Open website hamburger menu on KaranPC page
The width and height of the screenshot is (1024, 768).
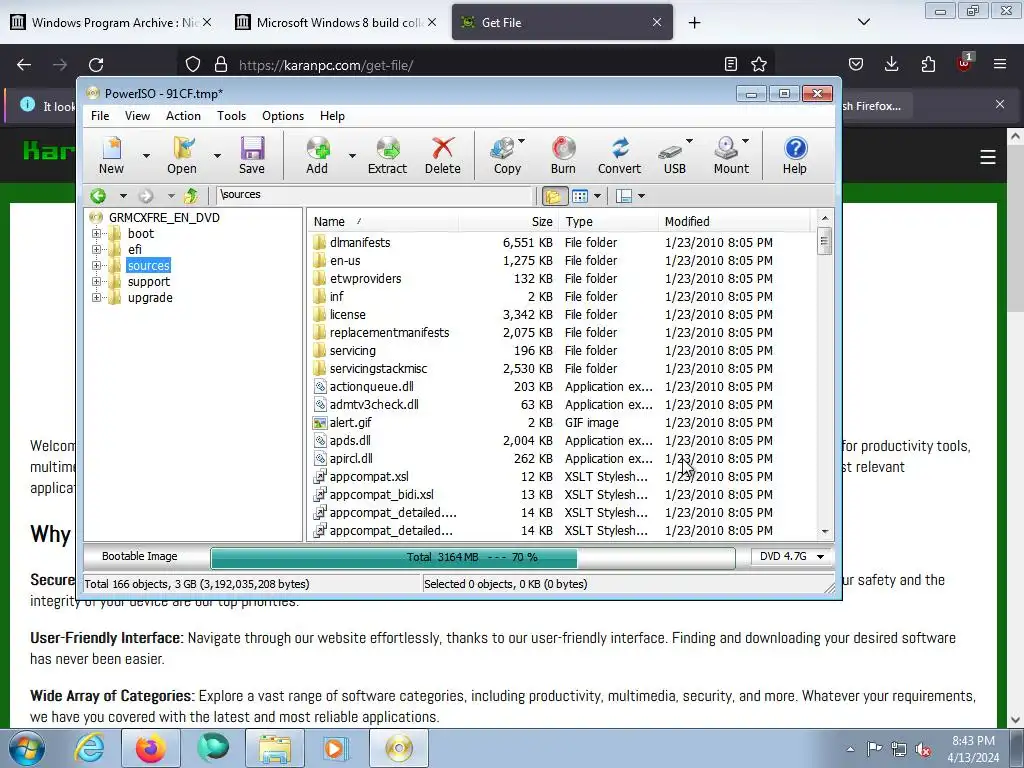tap(987, 157)
